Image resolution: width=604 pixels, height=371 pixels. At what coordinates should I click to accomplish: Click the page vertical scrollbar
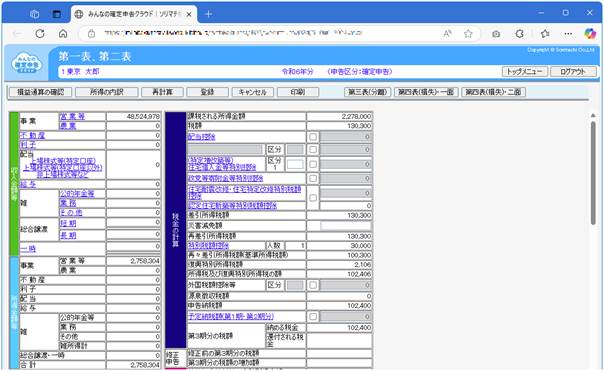point(593,173)
